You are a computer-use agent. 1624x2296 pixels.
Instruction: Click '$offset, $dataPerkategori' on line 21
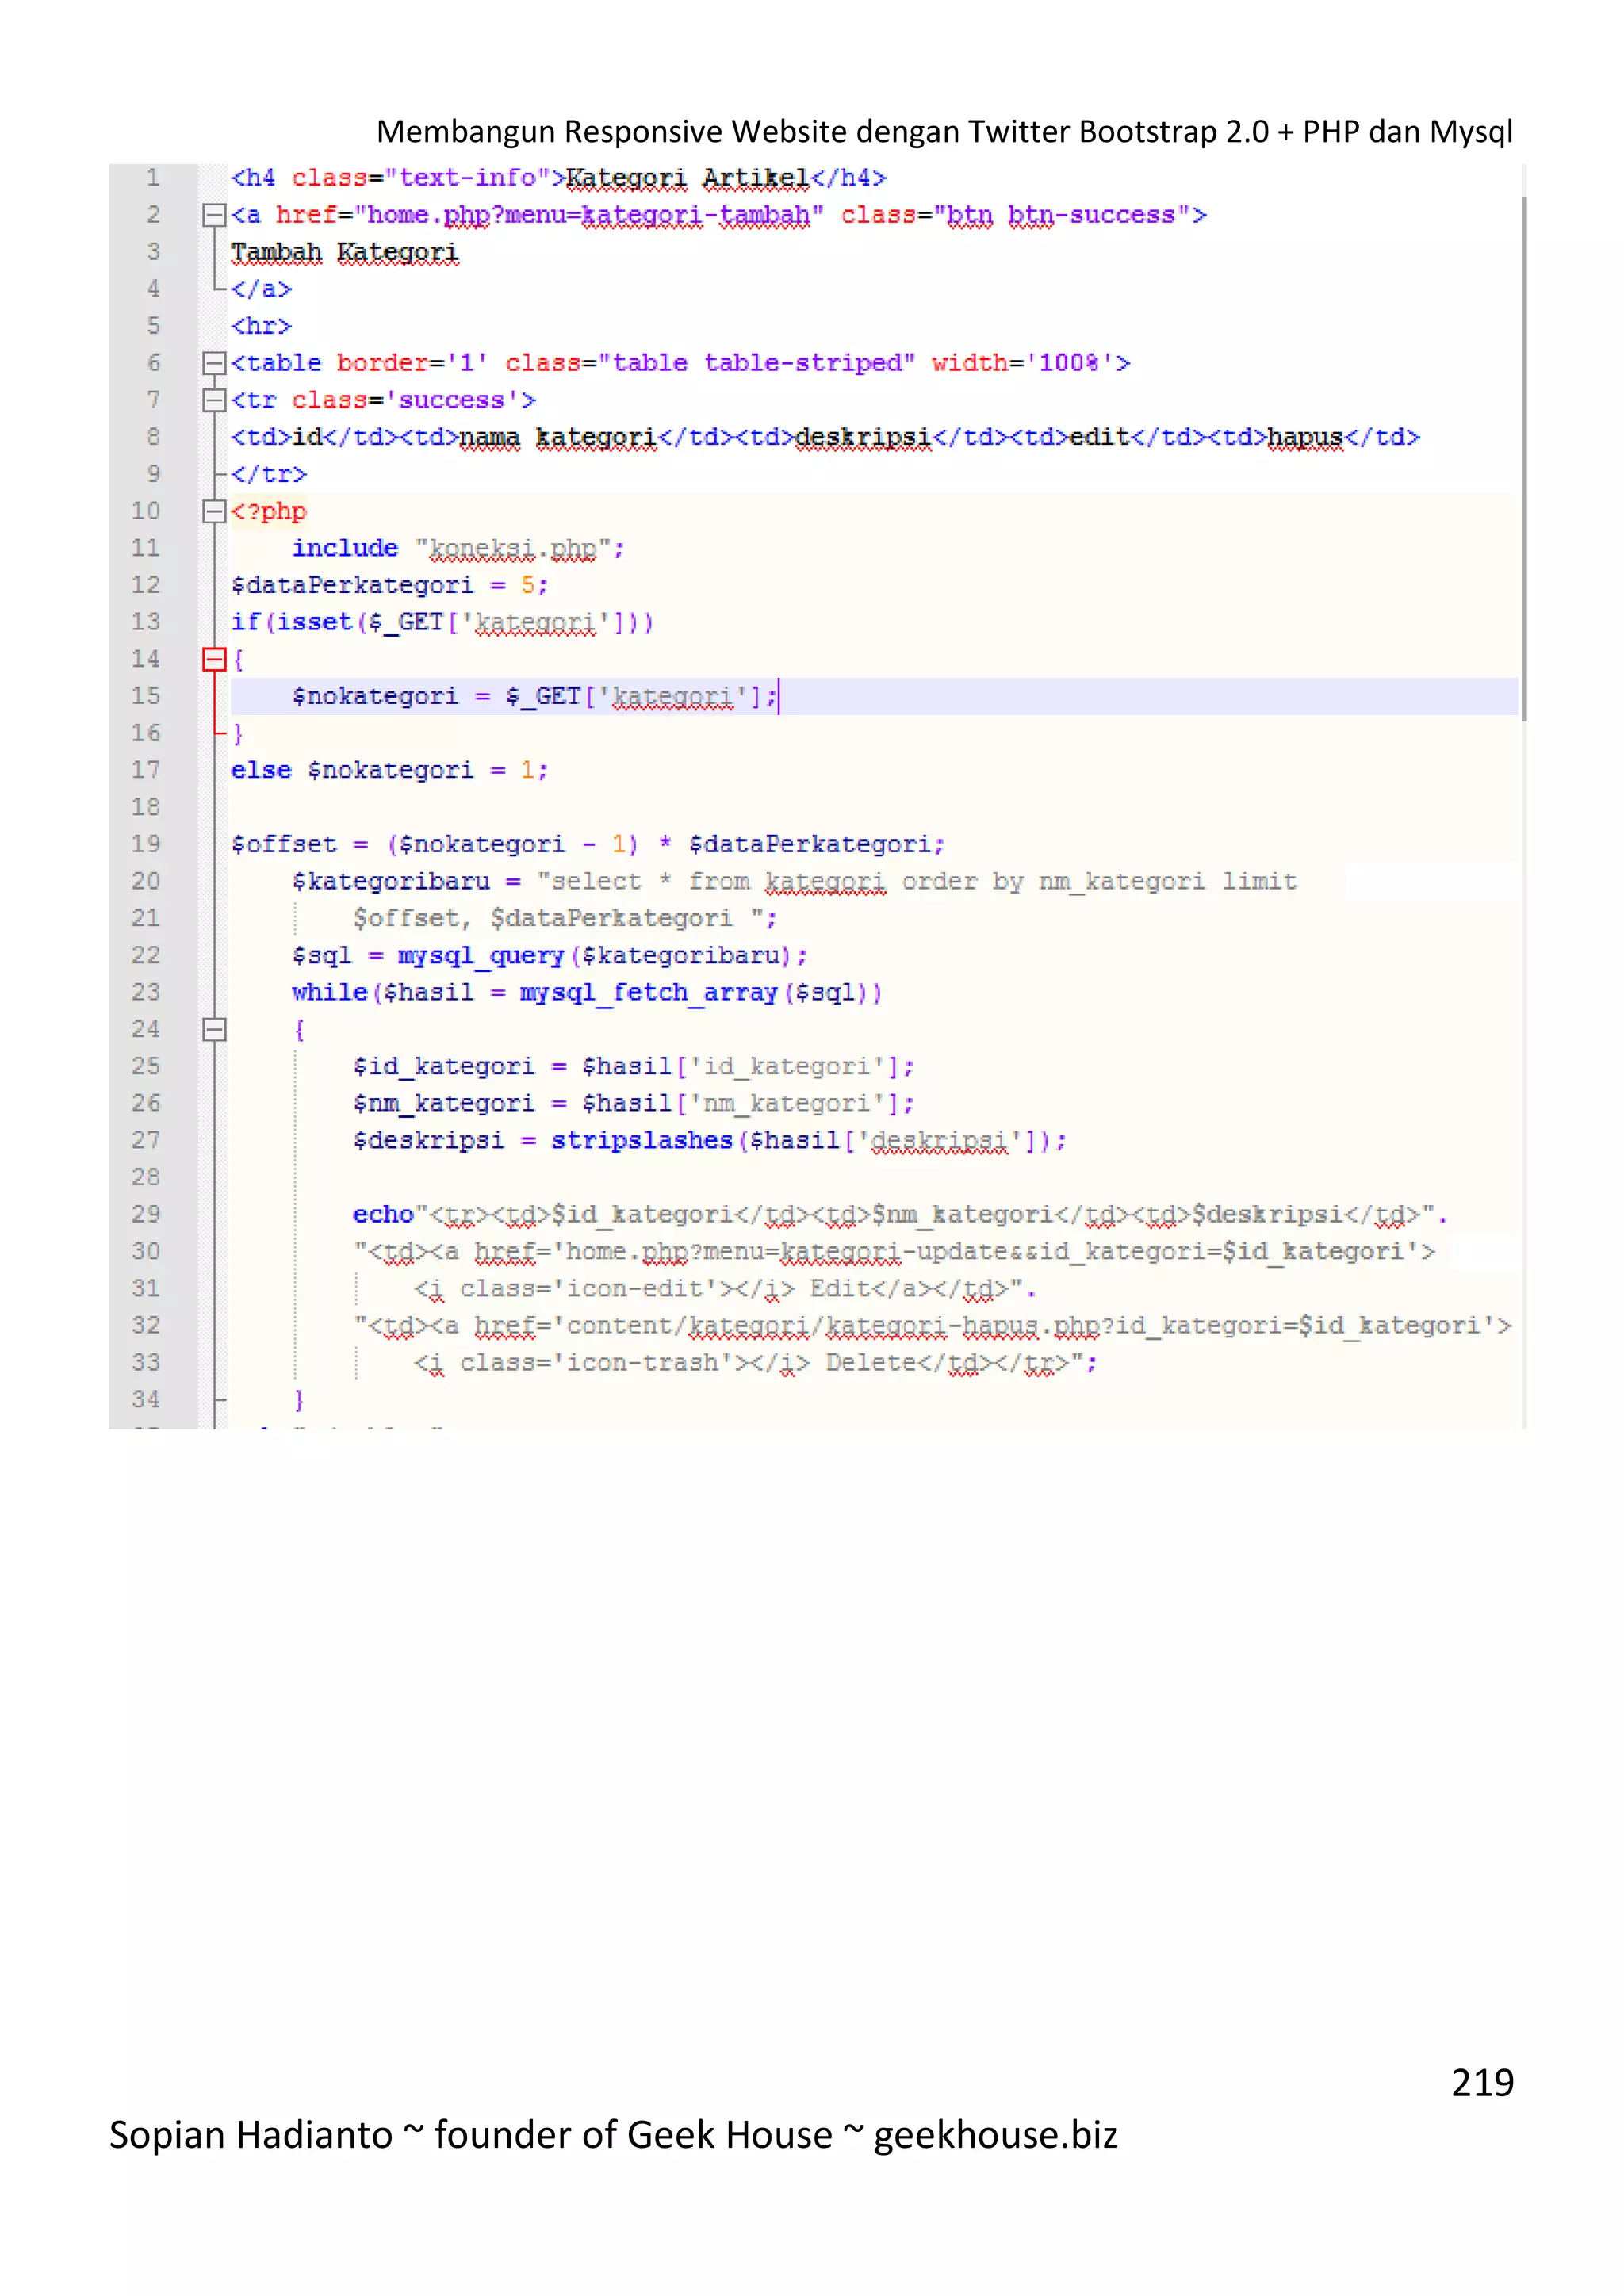pos(543,918)
